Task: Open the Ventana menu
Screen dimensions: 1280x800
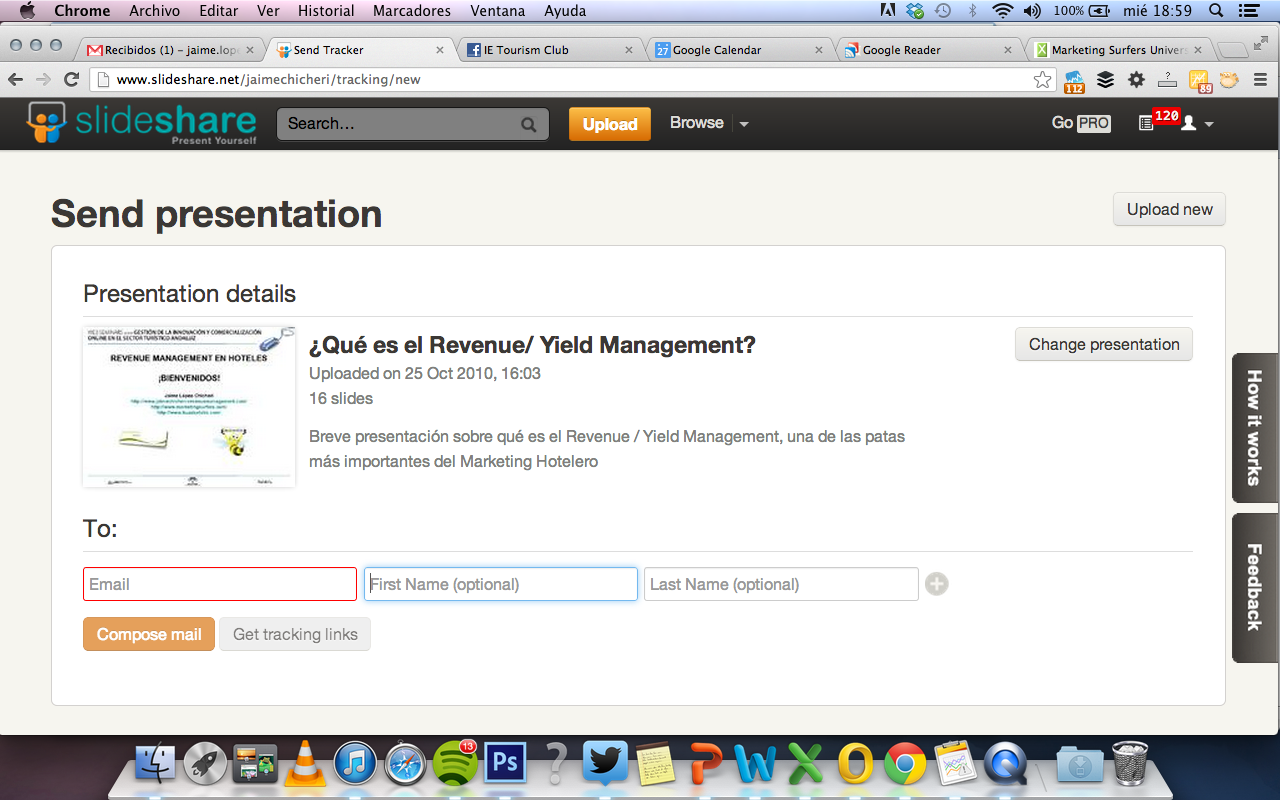Action: coord(497,11)
